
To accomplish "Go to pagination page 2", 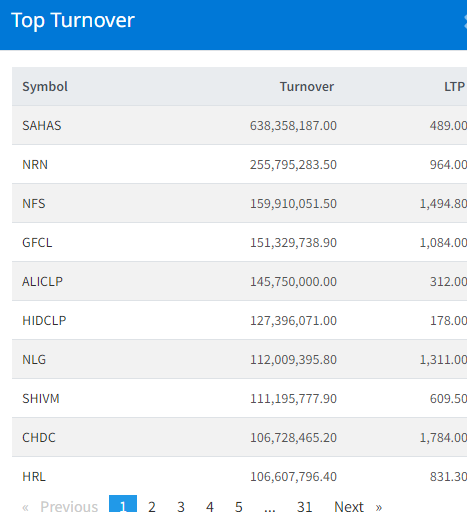I will coord(152,506).
